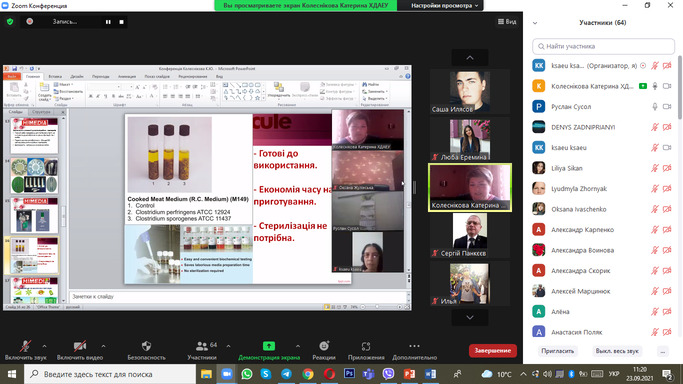683x384 pixels.
Task: Show next video tiles with down chevron
Action: click(470, 317)
